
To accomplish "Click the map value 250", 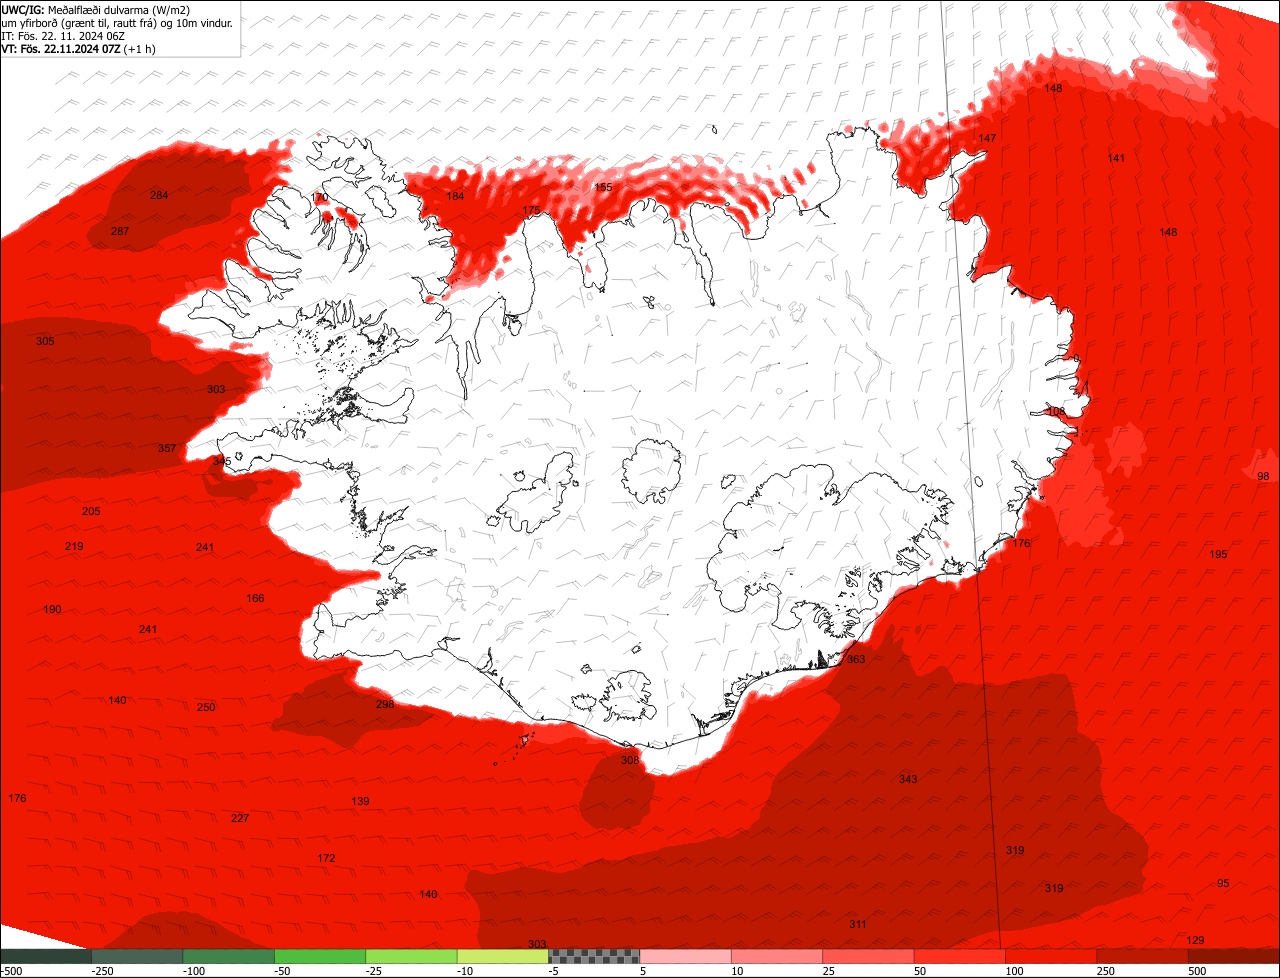I will point(206,707).
